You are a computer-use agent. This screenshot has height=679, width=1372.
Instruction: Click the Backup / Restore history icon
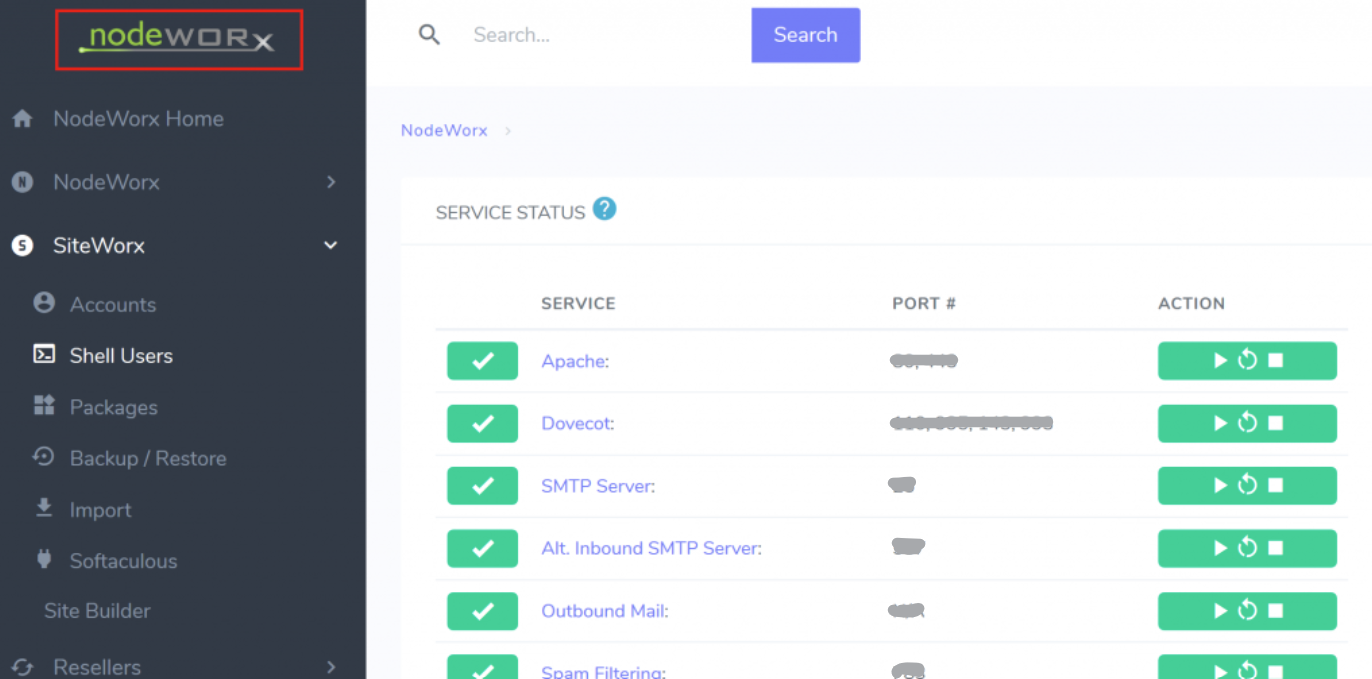44,457
